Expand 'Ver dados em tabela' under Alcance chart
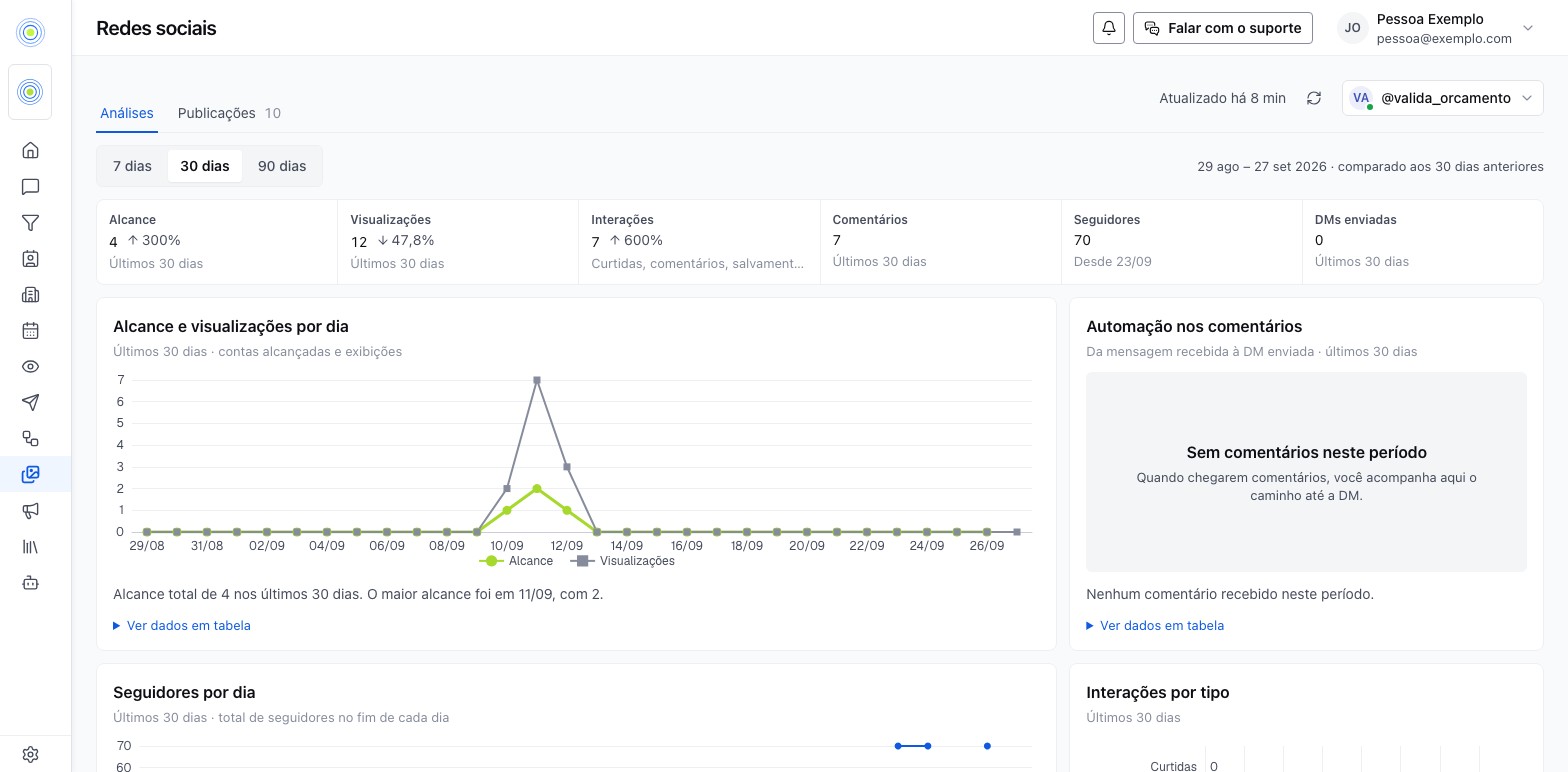 [x=182, y=625]
